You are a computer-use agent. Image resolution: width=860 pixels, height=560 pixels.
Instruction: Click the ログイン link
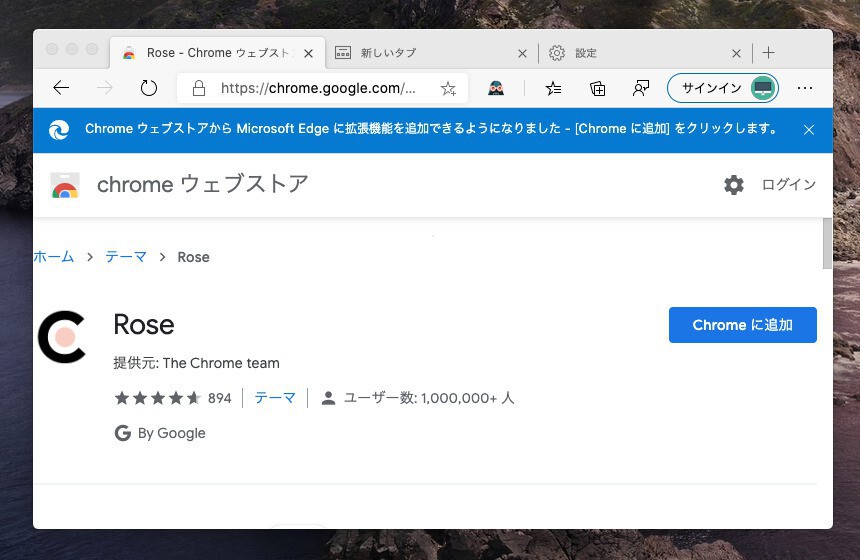pyautogui.click(x=788, y=185)
